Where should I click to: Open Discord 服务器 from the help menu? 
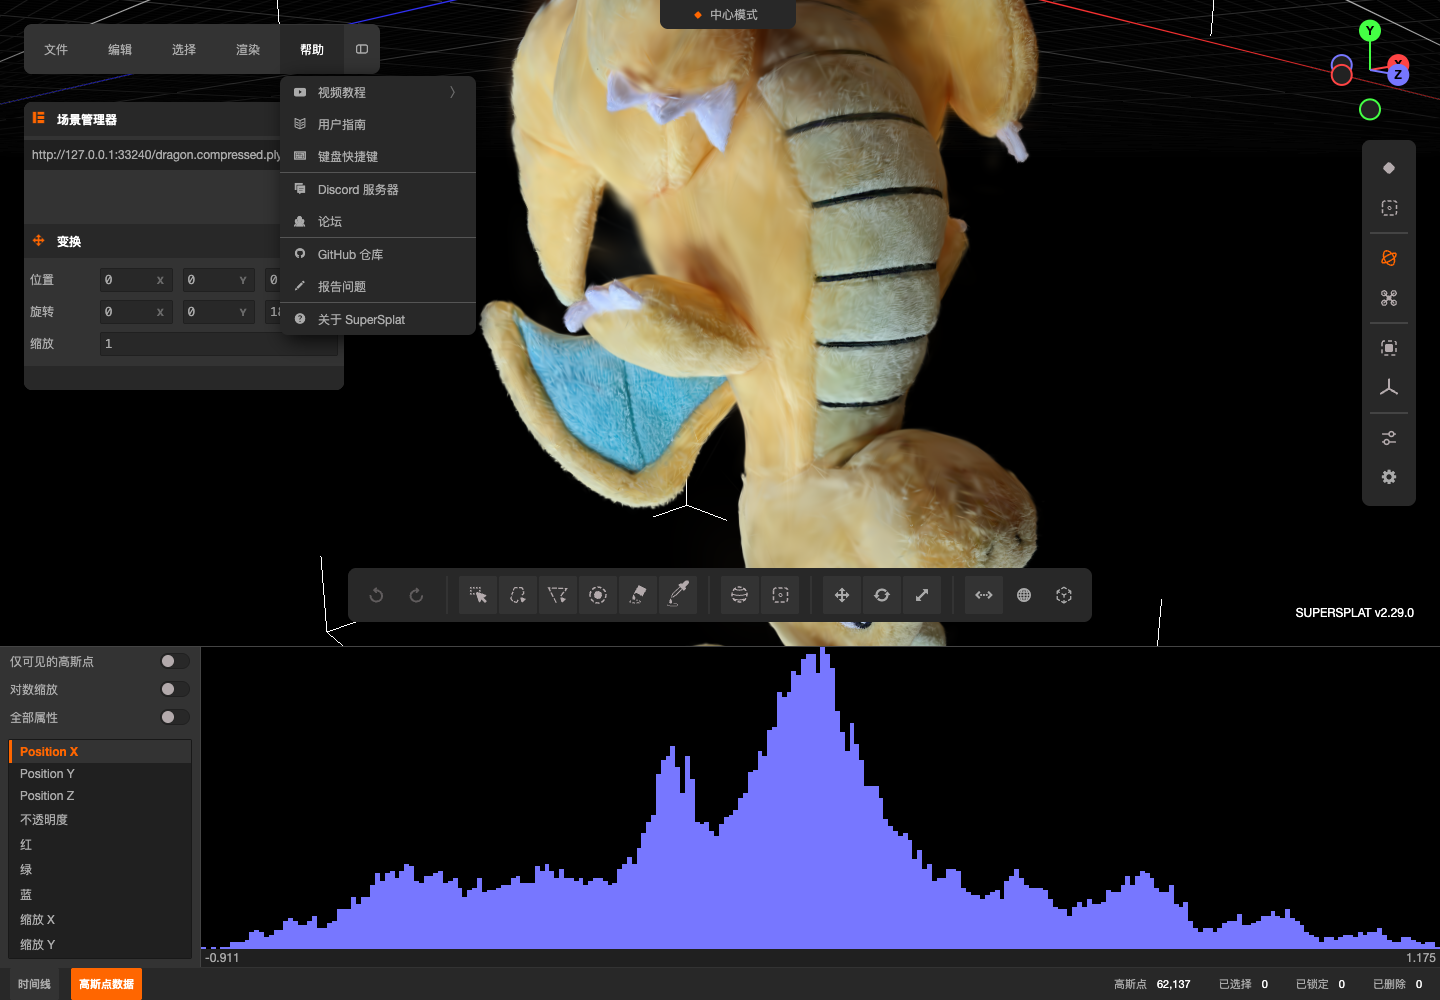pyautogui.click(x=378, y=189)
